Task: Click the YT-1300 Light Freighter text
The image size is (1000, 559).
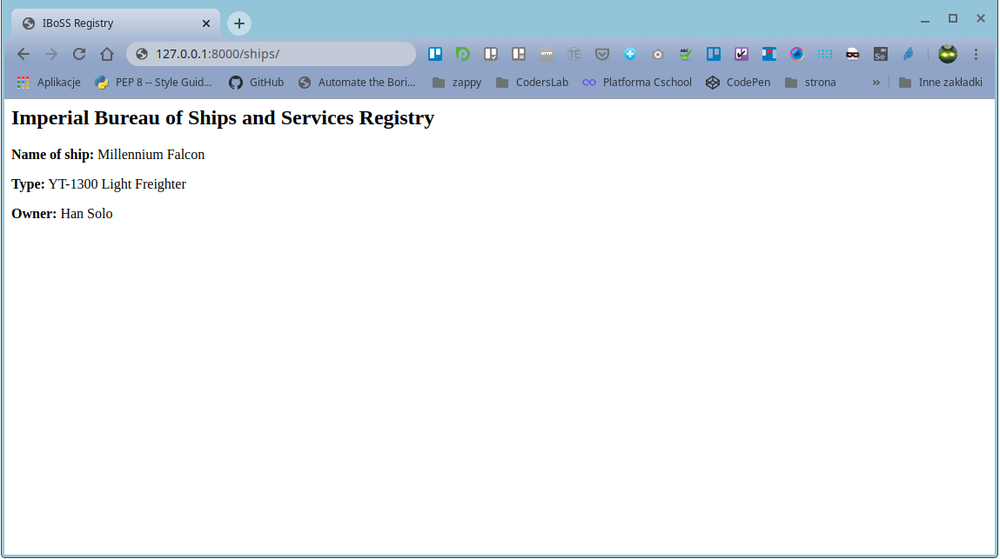Action: (117, 184)
